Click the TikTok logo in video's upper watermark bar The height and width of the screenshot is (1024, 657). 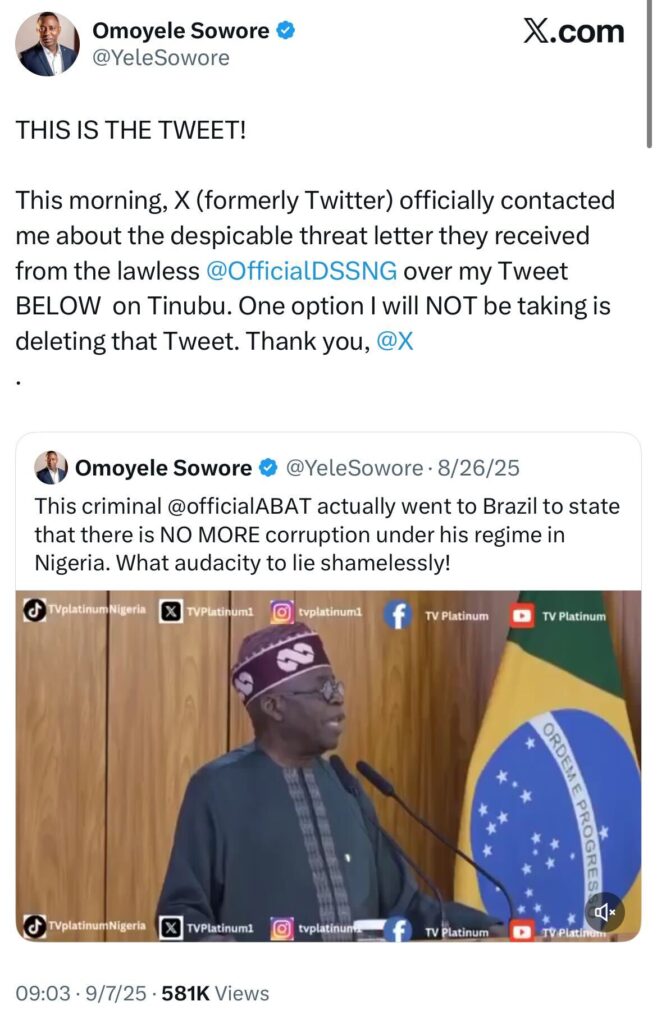35,612
